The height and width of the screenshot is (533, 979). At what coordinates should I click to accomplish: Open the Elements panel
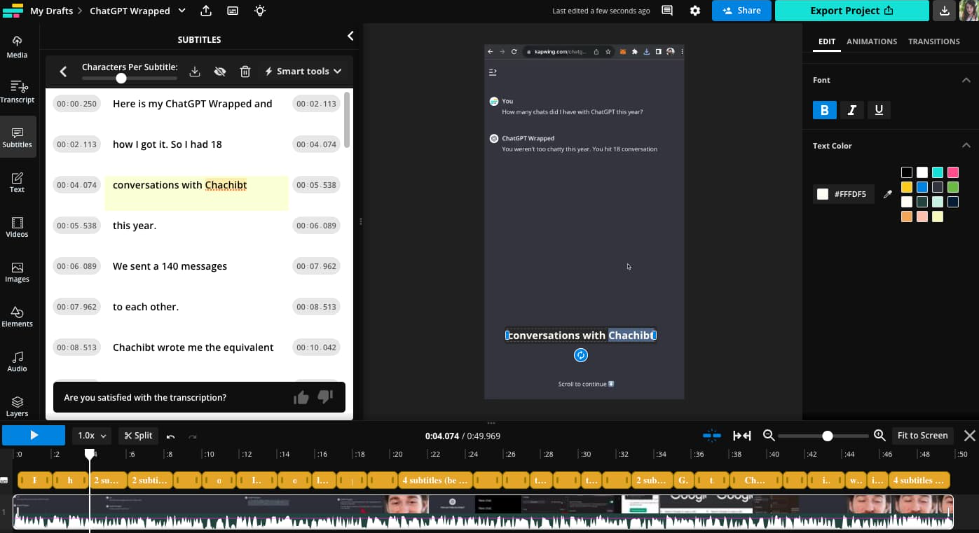(x=17, y=317)
